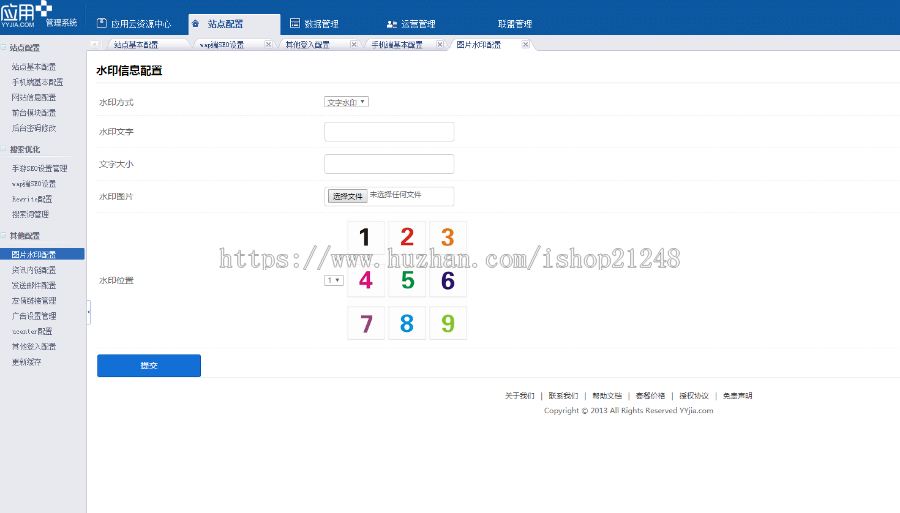Open wap端SEO设置 in the sidebar

34,184
